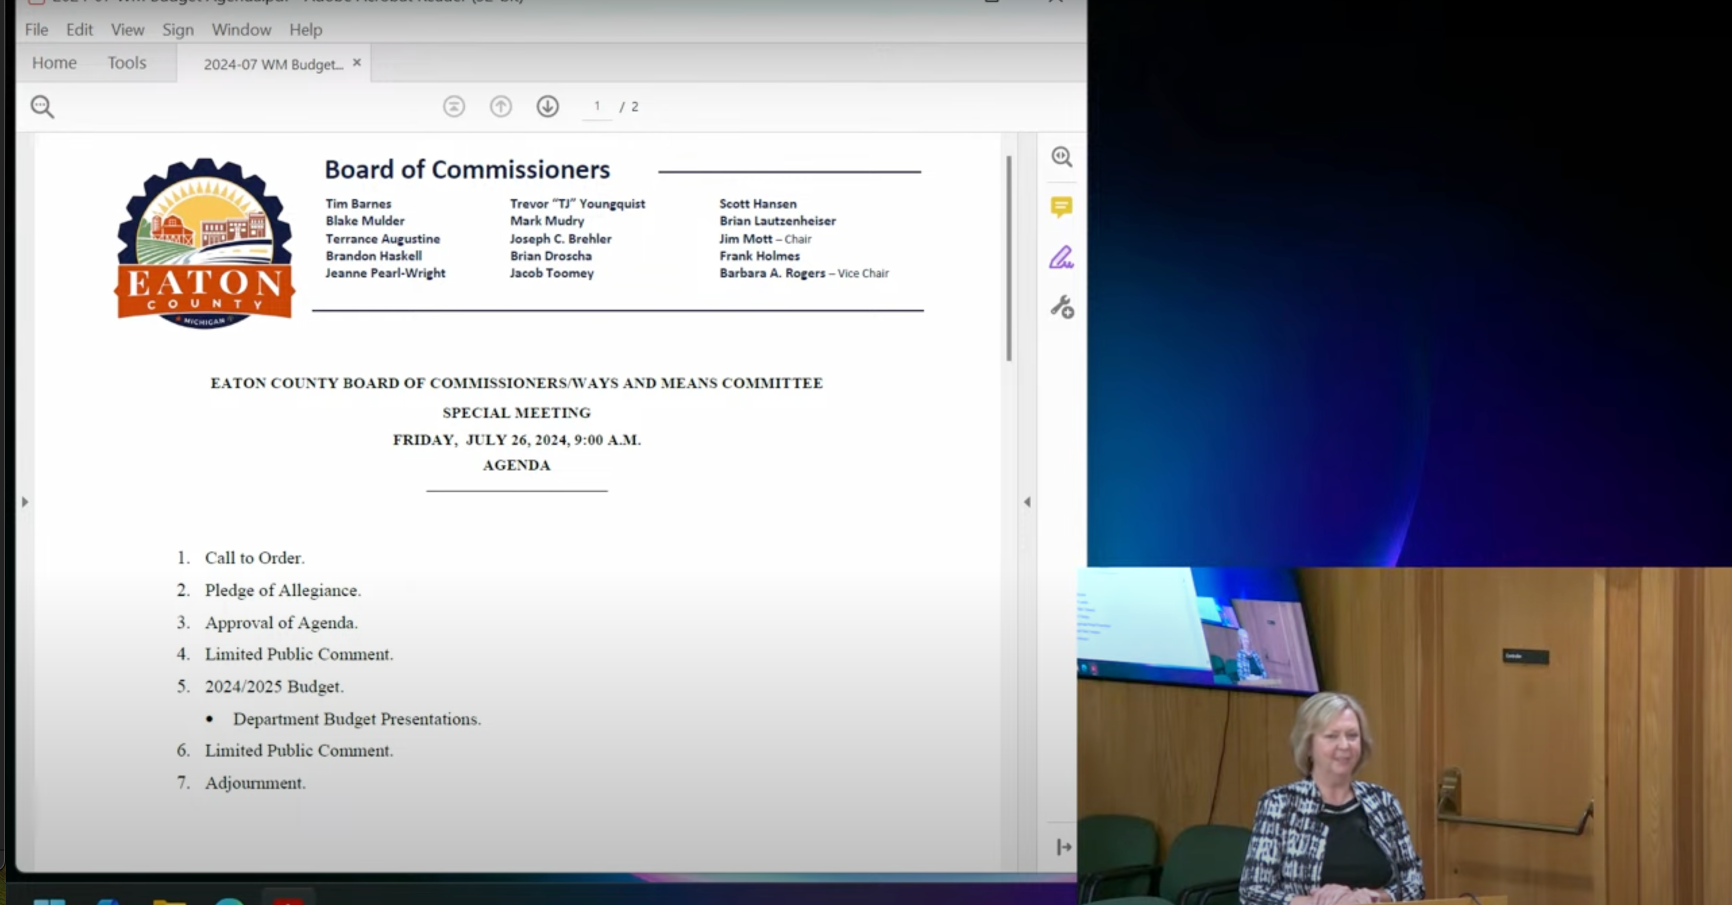Open the More Tools wrench icon

pos(1062,307)
